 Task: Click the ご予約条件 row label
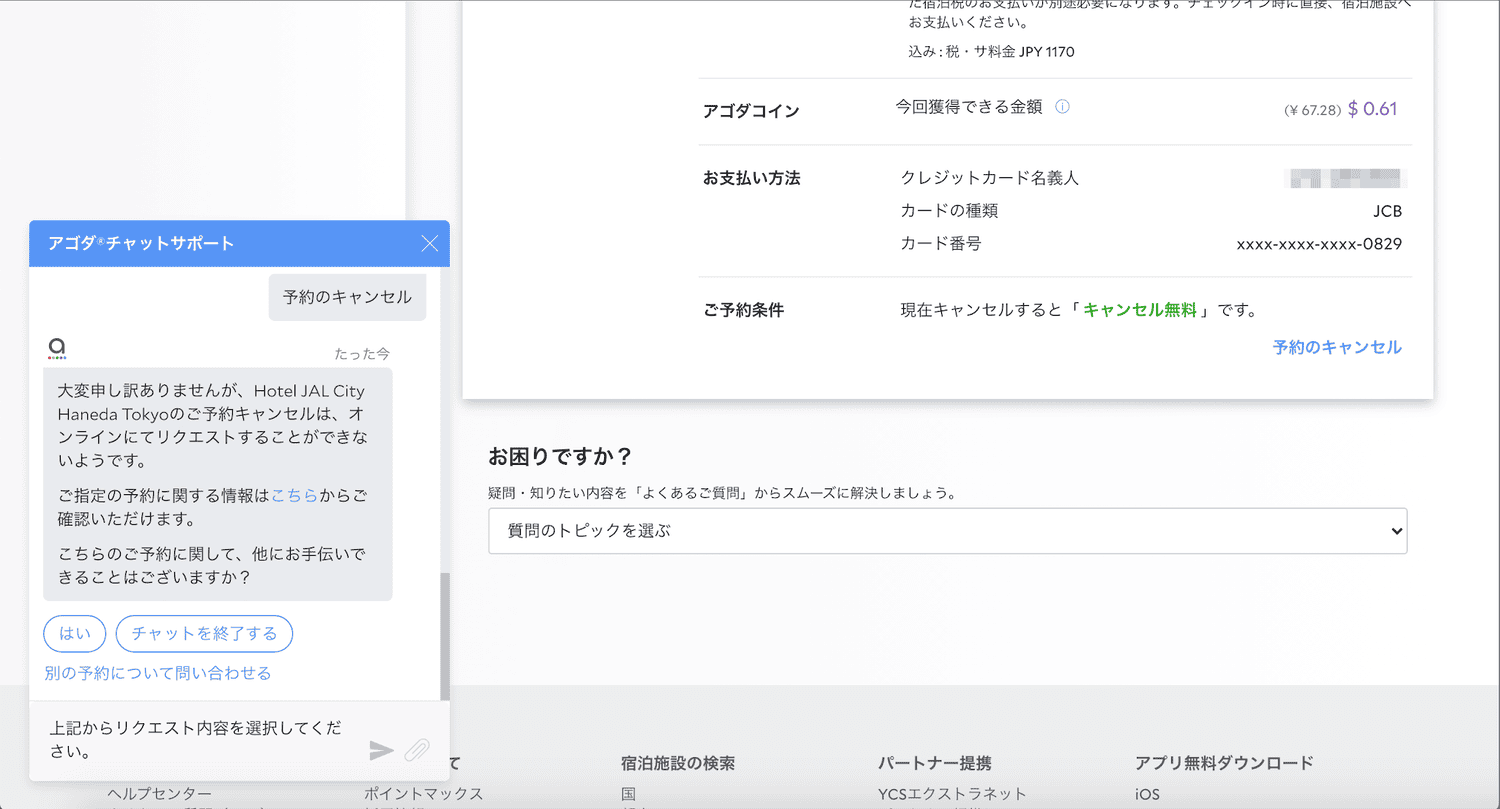743,310
